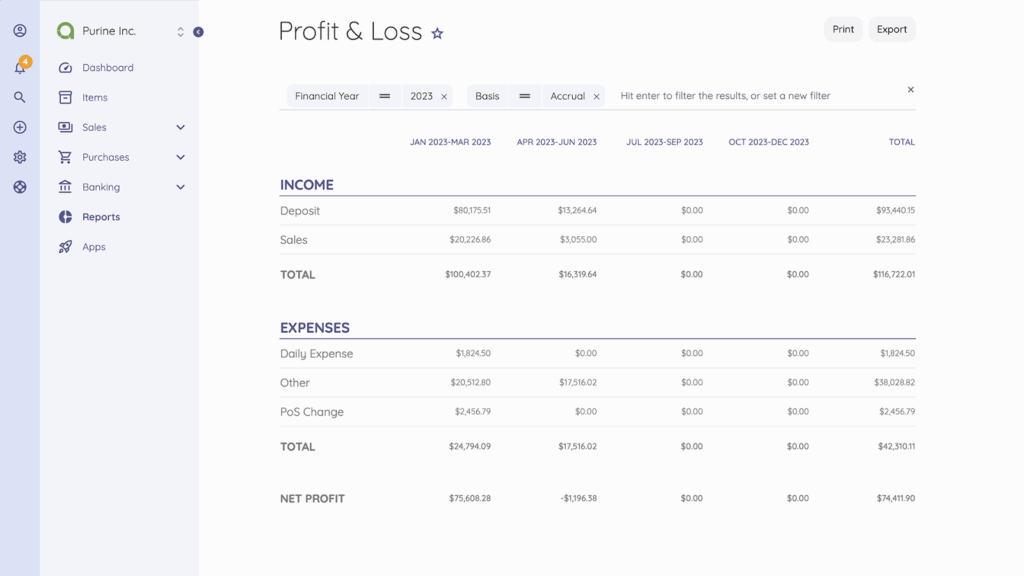Viewport: 1024px width, 576px height.
Task: Click the help lifebuoy icon
Action: click(x=20, y=187)
